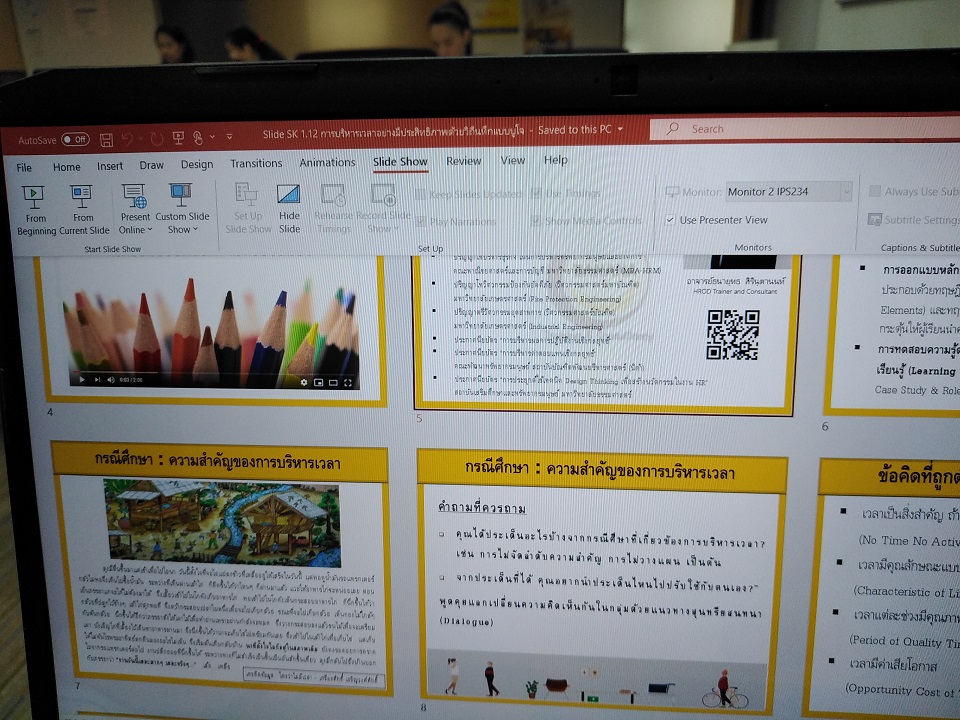Viewport: 960px width, 720px height.
Task: Toggle the Play Narrations checkbox
Action: point(421,221)
